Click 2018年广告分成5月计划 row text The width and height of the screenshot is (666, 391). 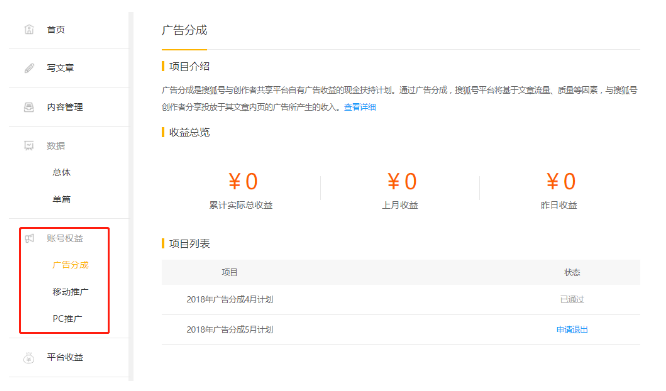tap(230, 329)
